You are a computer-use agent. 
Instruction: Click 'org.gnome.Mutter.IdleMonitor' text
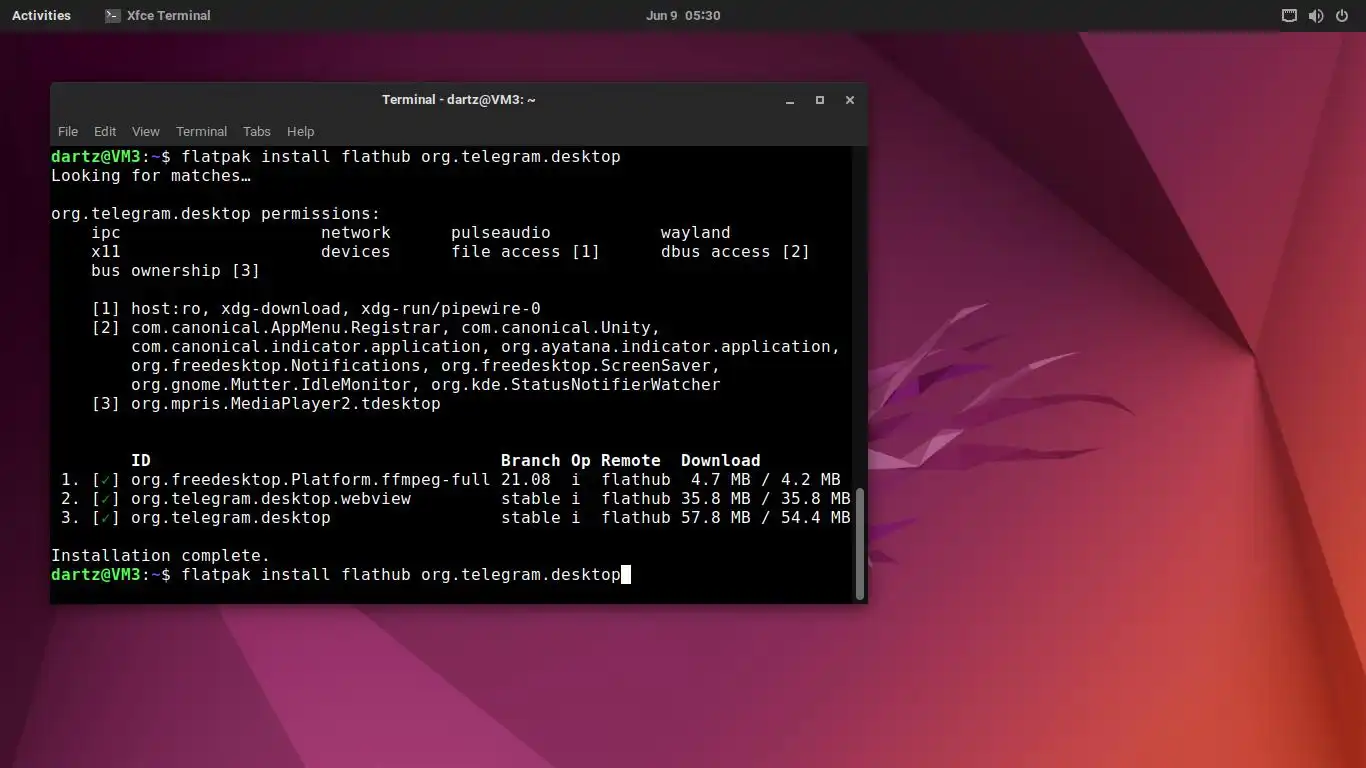pyautogui.click(x=271, y=385)
